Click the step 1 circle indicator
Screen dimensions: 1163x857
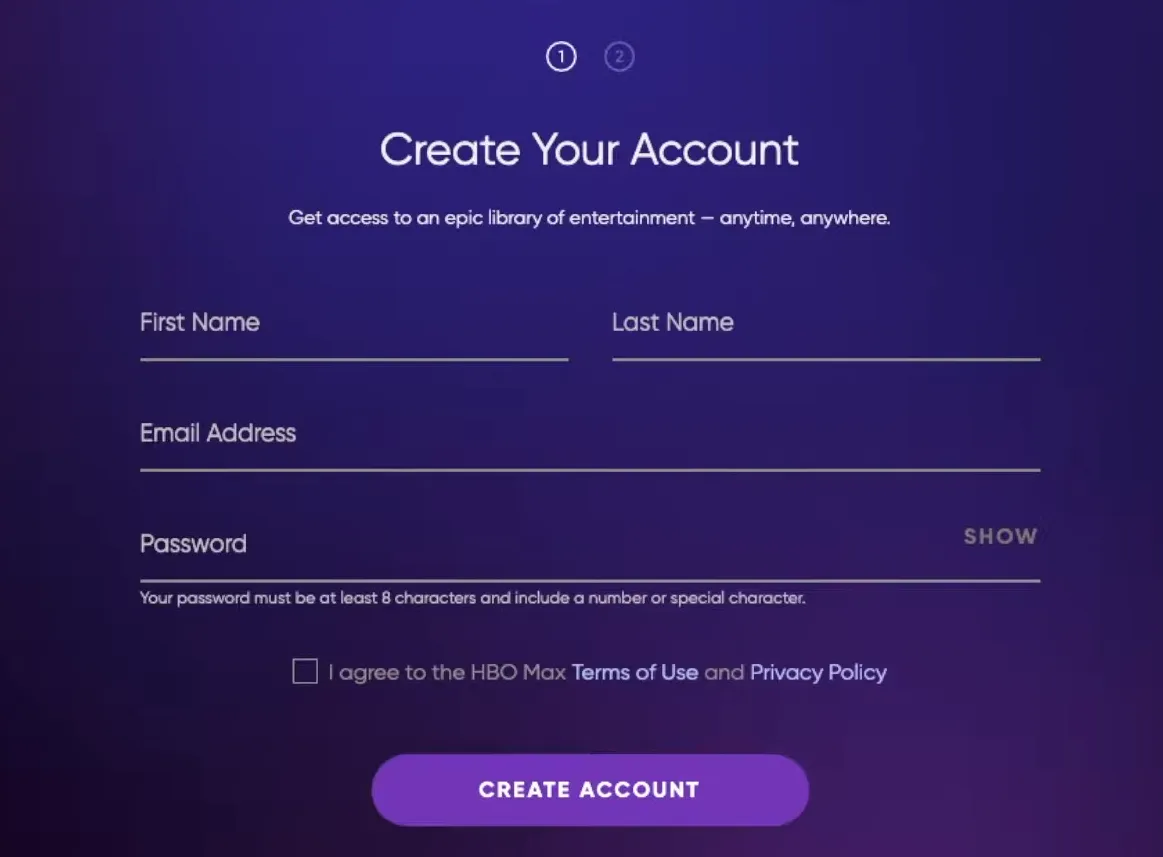(x=561, y=57)
